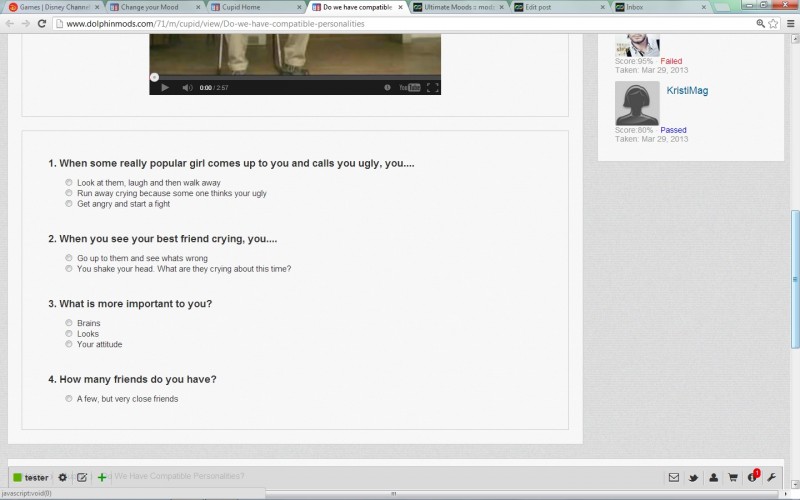Click the new tab button

[x=720, y=8]
